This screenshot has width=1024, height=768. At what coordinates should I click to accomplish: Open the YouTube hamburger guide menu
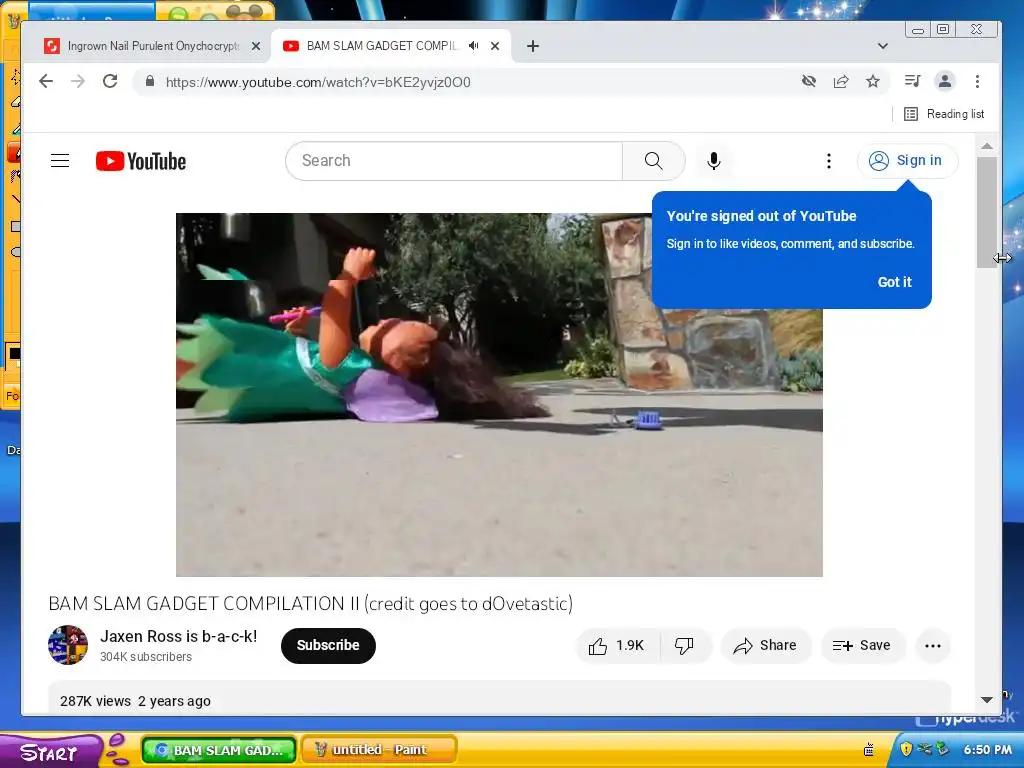60,161
